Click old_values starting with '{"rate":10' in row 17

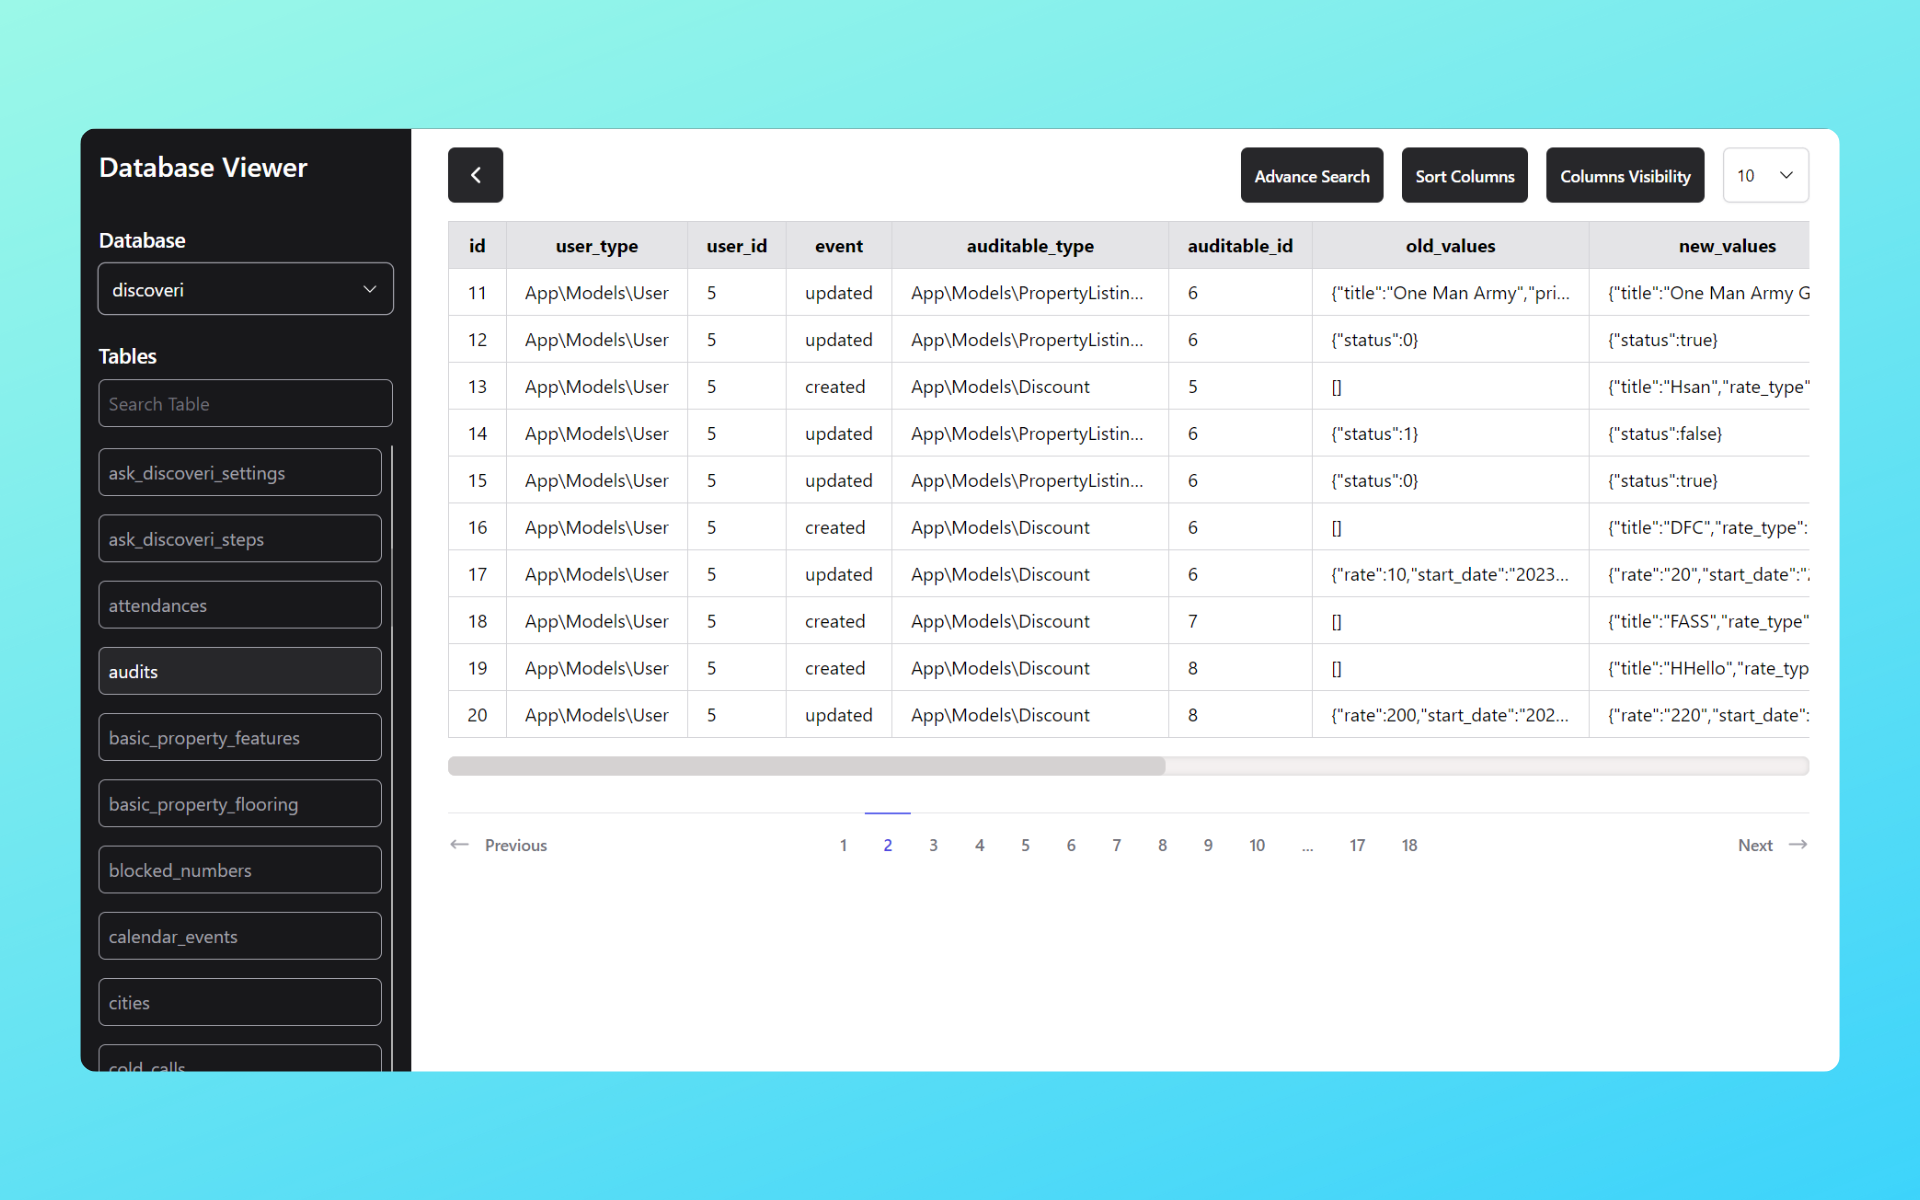click(x=1449, y=574)
